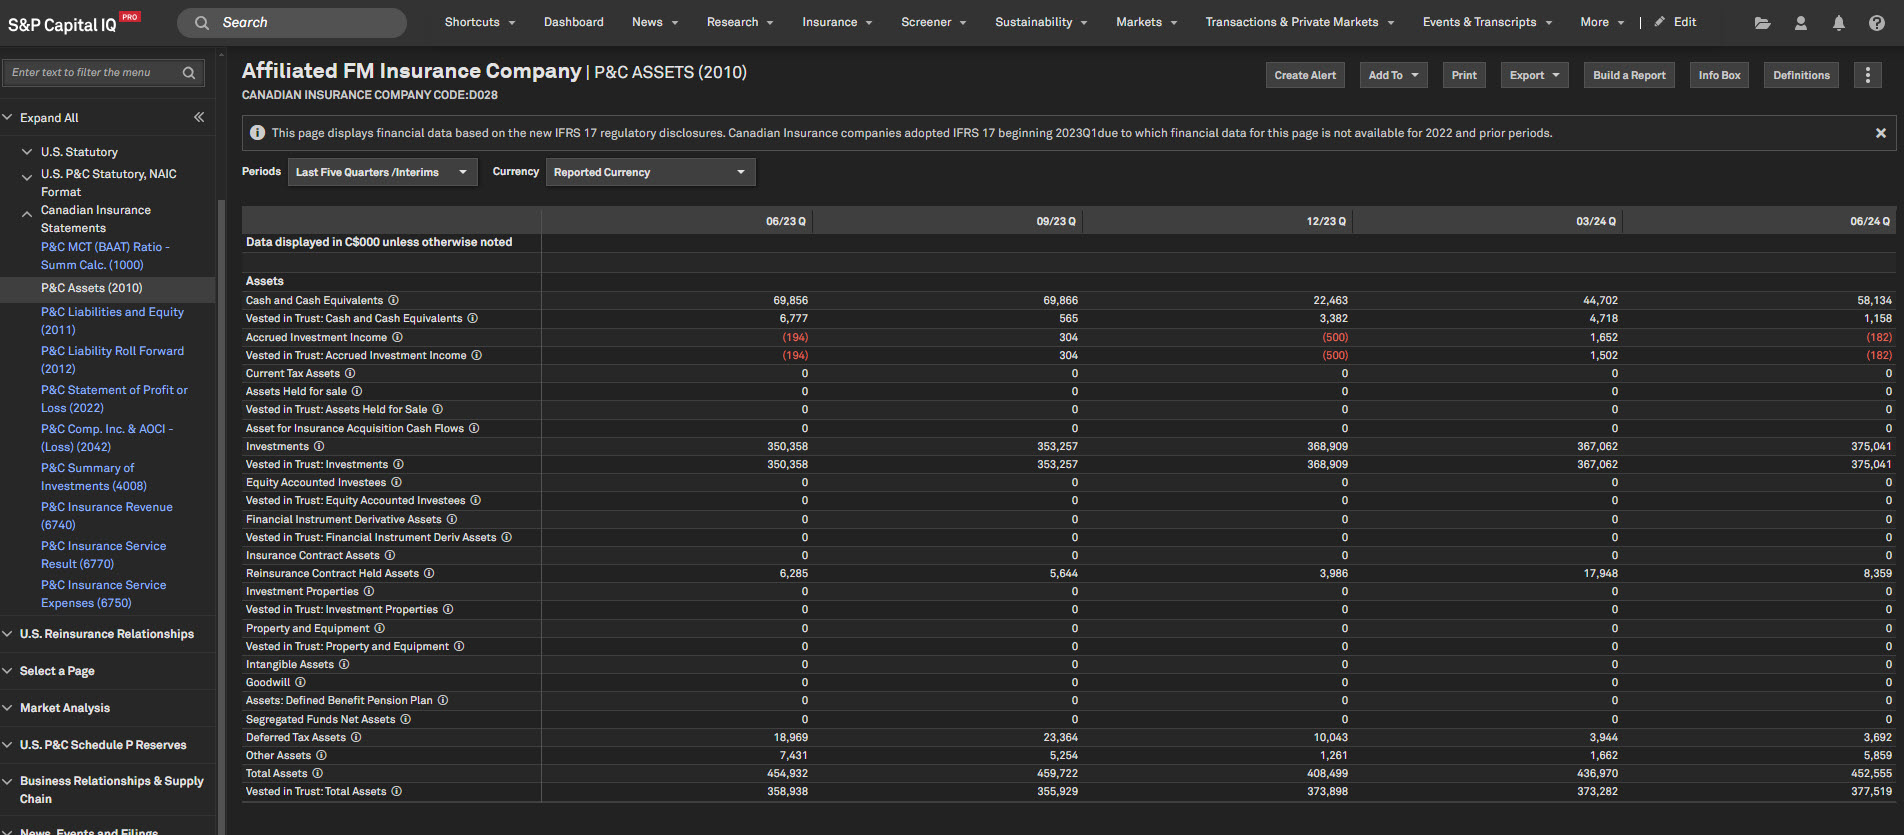1904x835 pixels.
Task: Go to Dashboard
Action: tap(574, 22)
